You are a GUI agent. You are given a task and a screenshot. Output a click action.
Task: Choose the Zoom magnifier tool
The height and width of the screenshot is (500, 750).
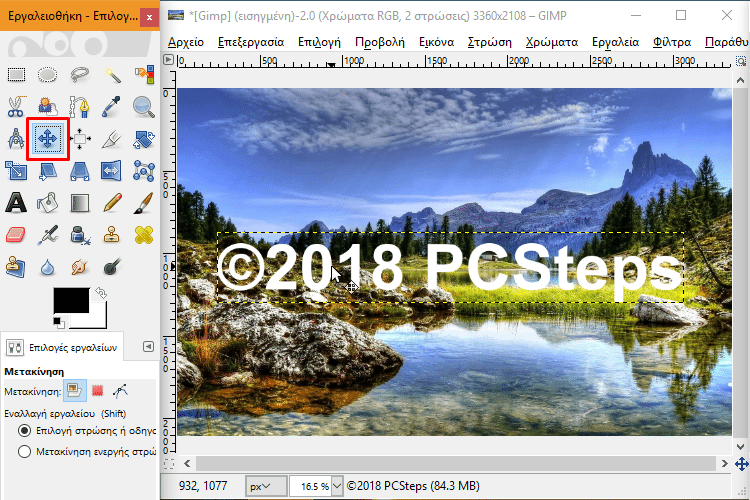[144, 106]
